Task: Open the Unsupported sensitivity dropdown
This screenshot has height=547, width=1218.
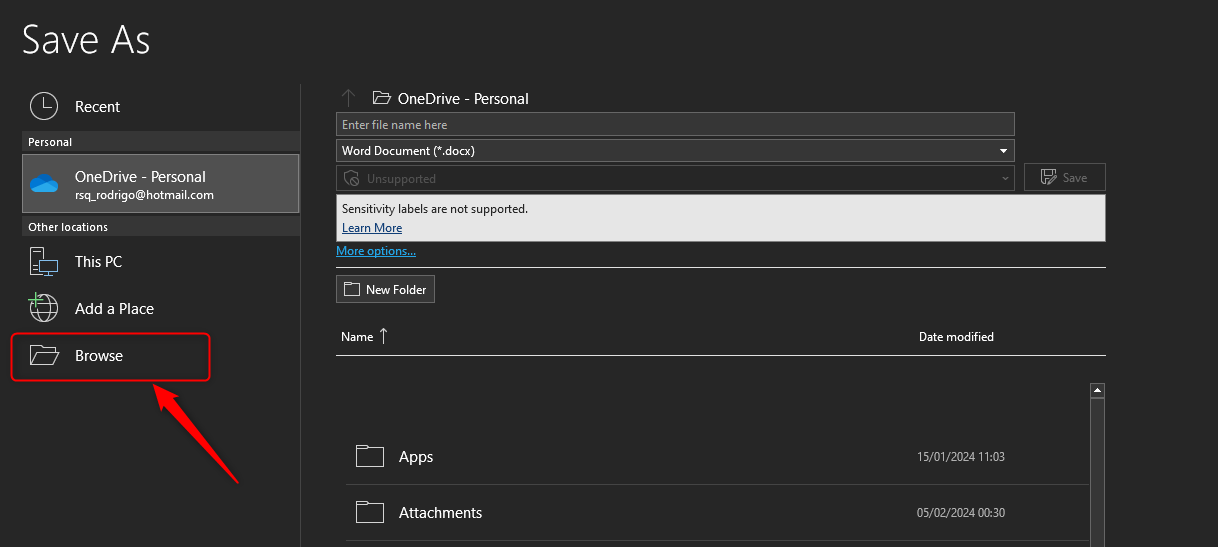Action: 675,178
